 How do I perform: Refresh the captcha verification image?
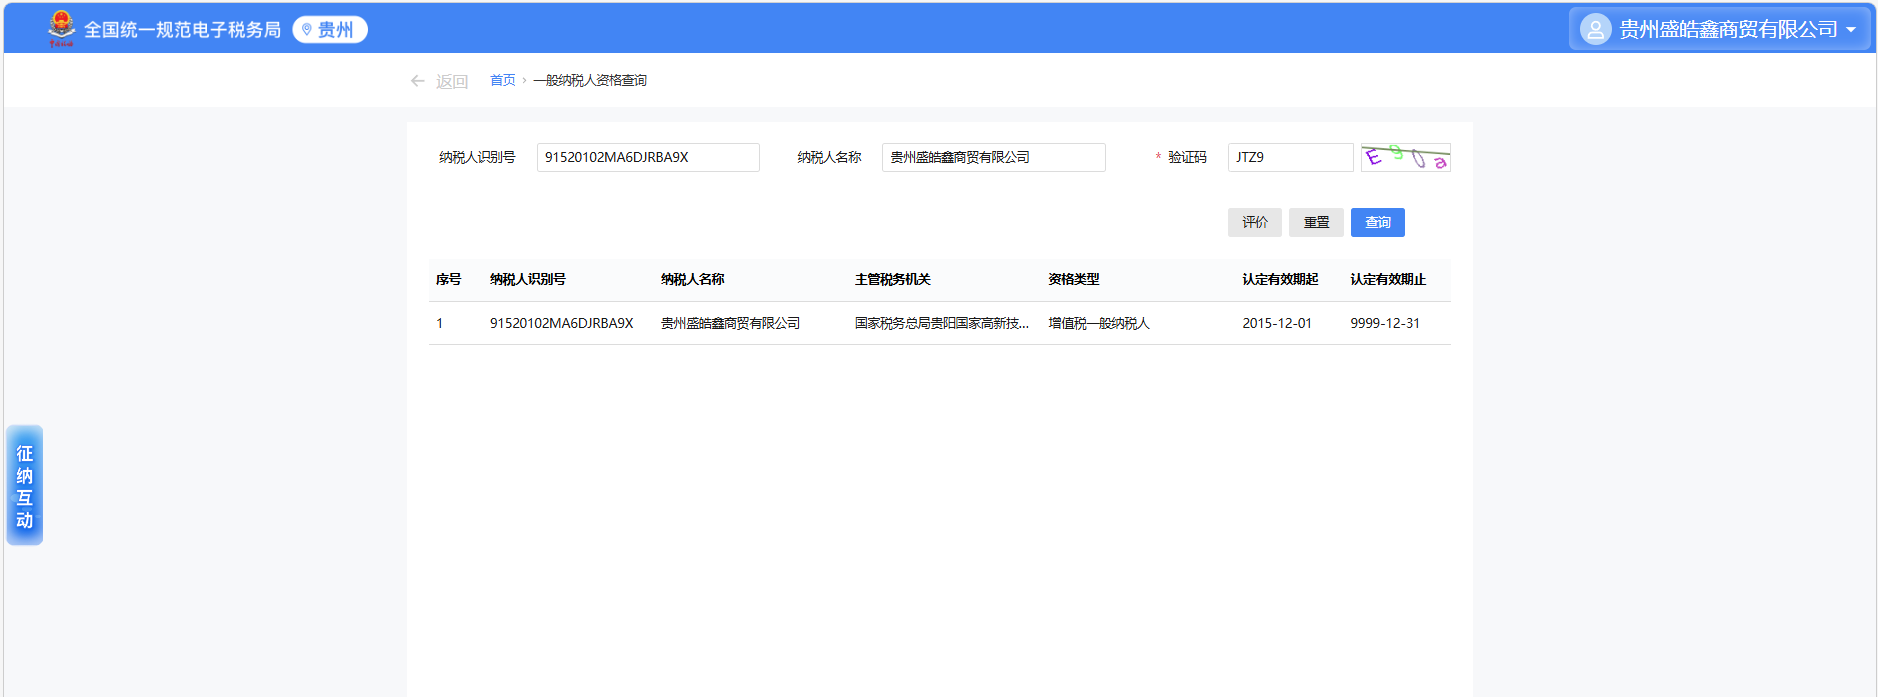click(1405, 158)
